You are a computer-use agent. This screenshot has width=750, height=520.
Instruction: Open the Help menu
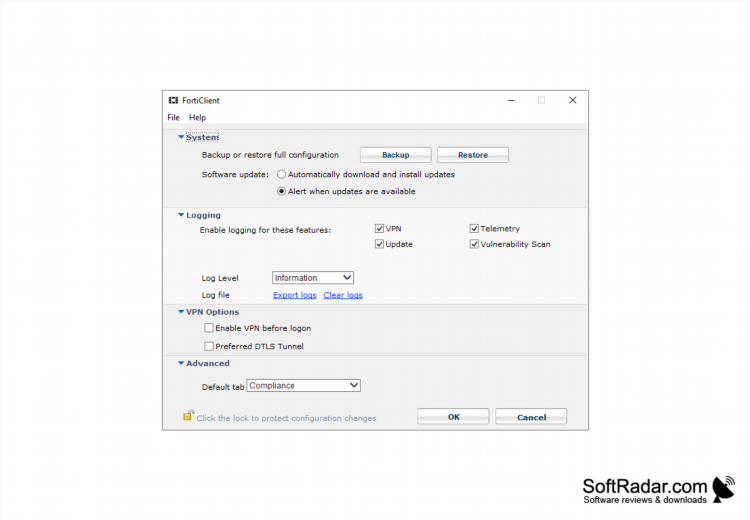click(197, 117)
